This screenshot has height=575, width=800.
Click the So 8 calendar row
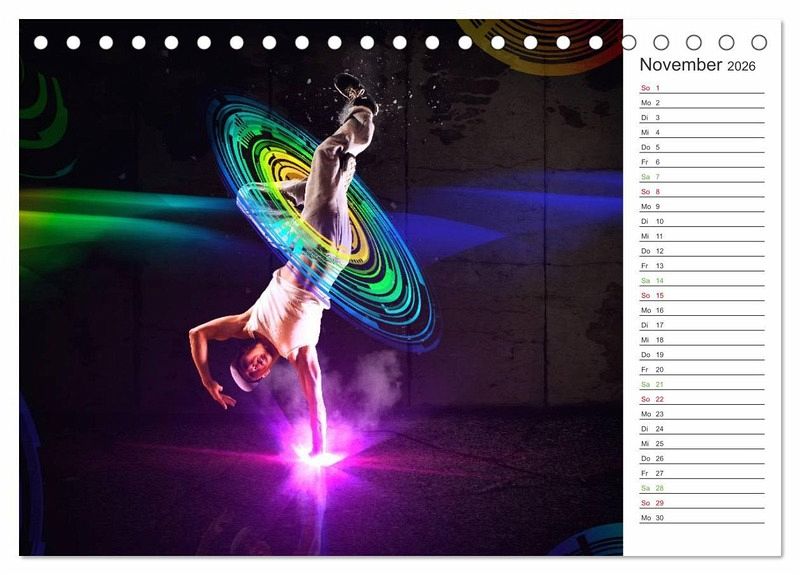[x=702, y=192]
